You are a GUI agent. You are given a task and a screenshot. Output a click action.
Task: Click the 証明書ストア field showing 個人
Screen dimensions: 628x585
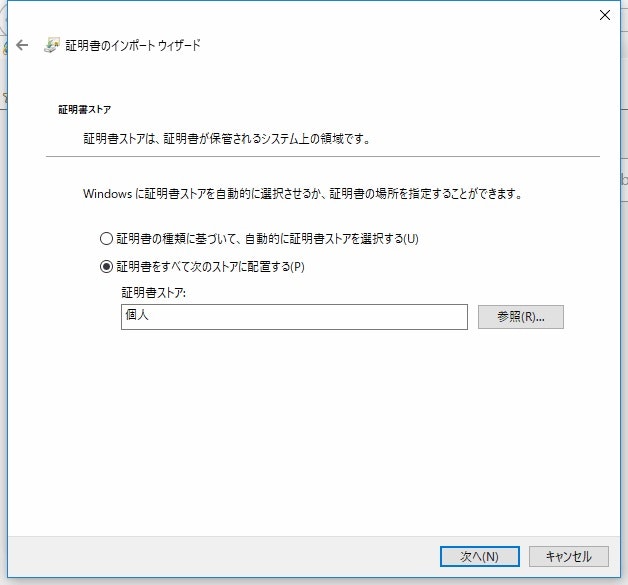tap(294, 317)
